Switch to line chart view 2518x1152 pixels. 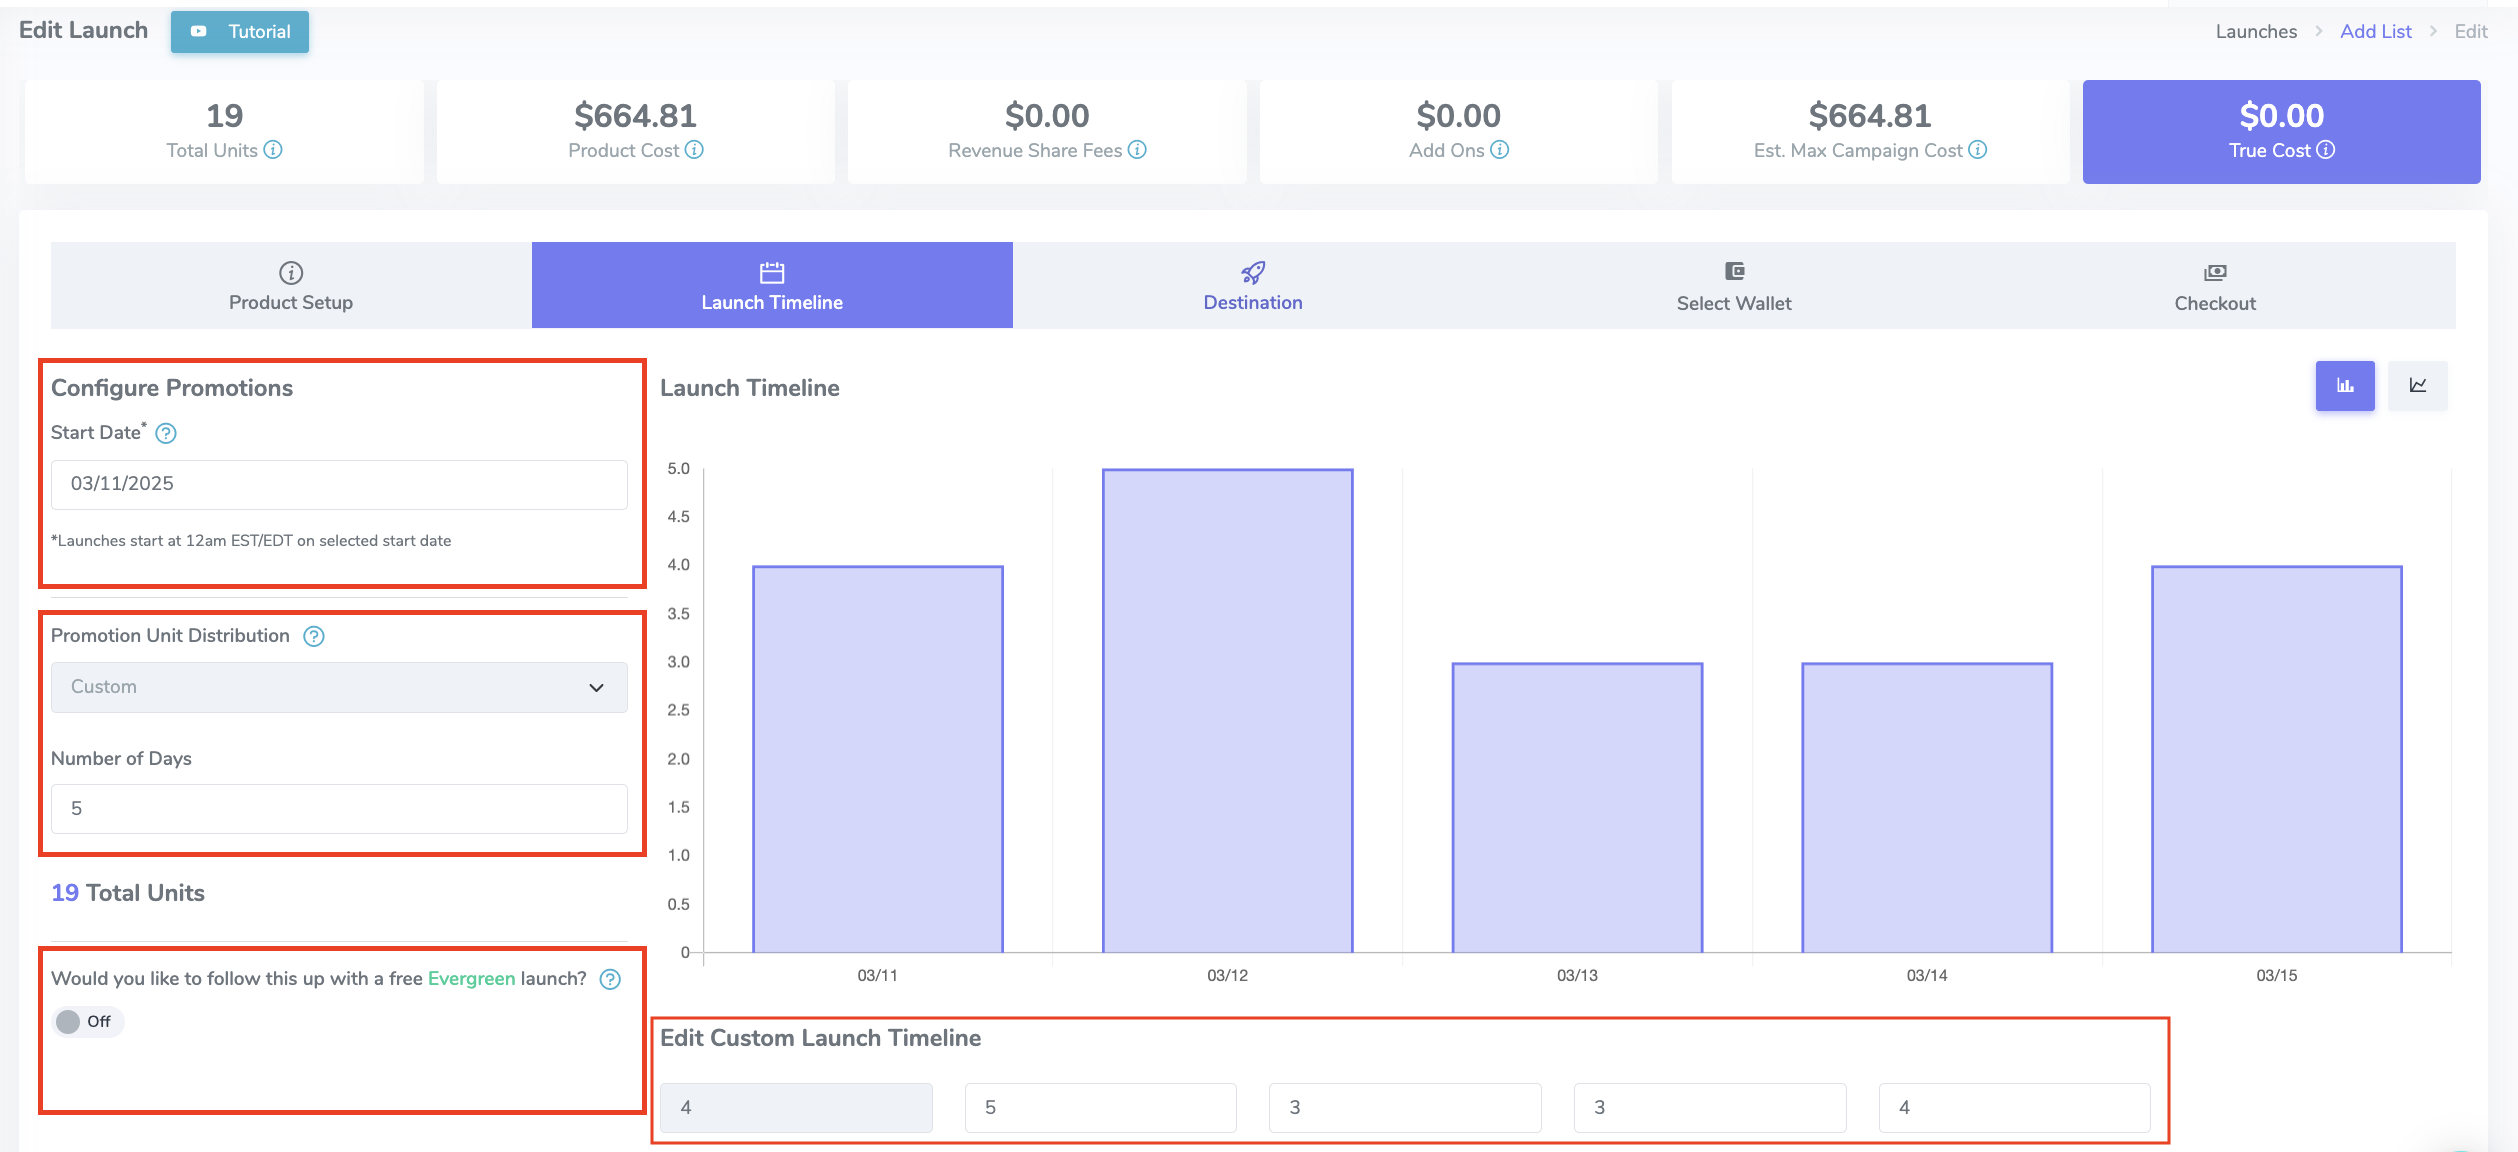2417,386
